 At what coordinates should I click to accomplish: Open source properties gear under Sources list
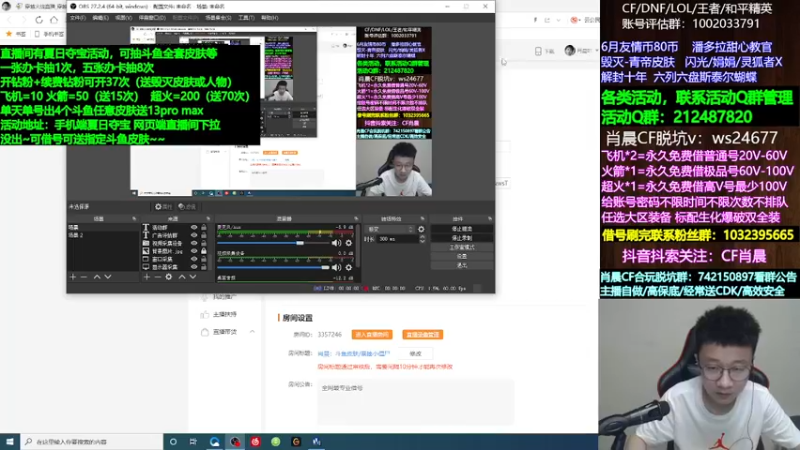pos(169,277)
